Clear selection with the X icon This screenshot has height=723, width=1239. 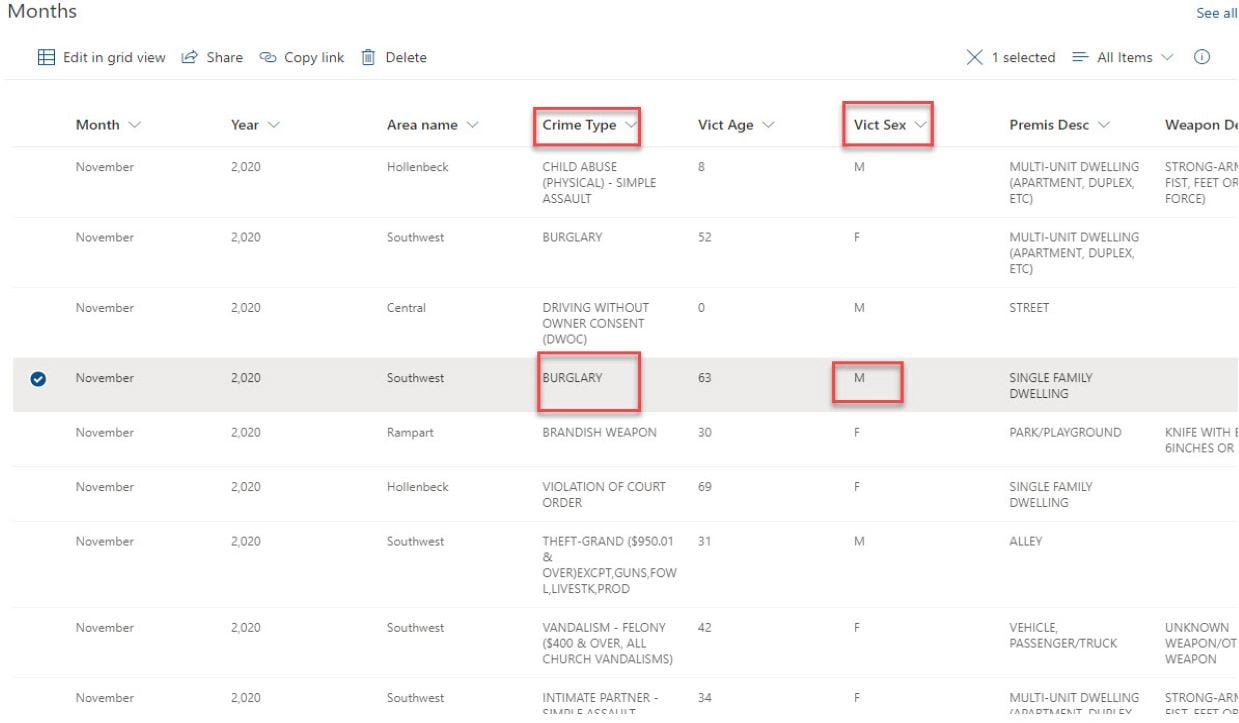click(974, 58)
